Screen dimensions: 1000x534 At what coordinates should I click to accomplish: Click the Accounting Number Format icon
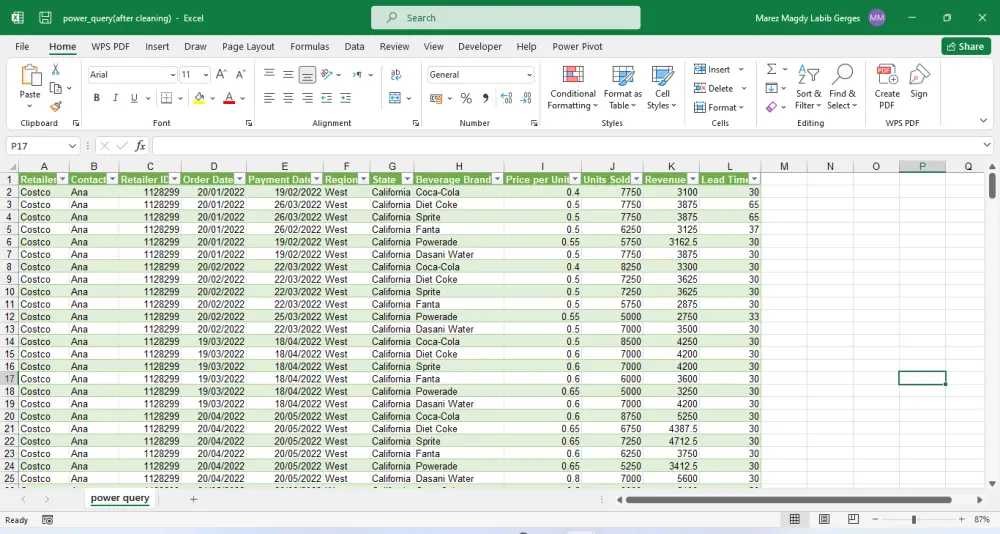tap(436, 98)
